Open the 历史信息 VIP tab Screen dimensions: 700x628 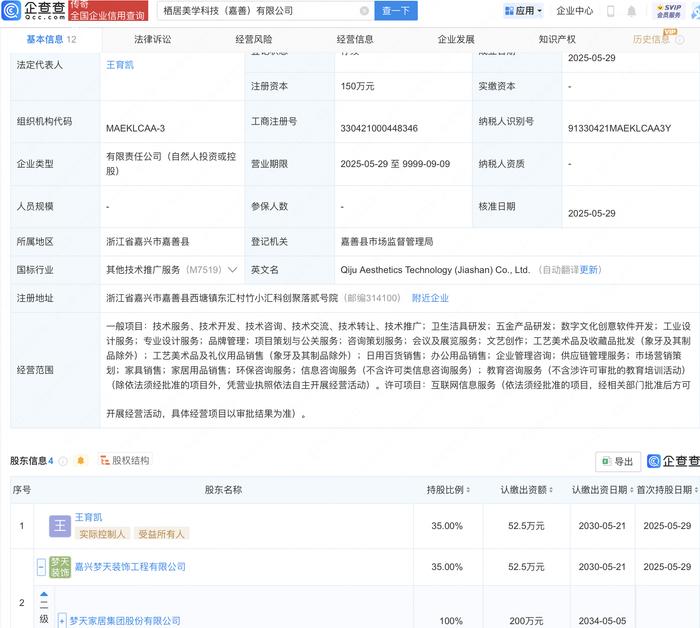651,39
